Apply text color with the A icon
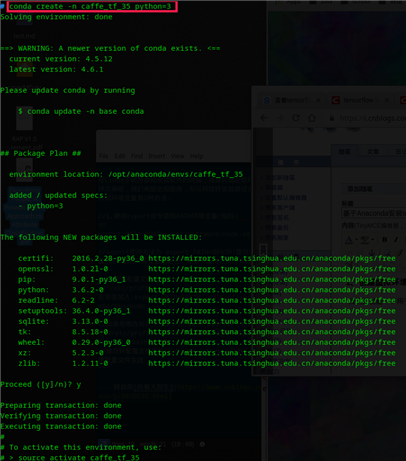The image size is (406, 461). tap(349, 239)
